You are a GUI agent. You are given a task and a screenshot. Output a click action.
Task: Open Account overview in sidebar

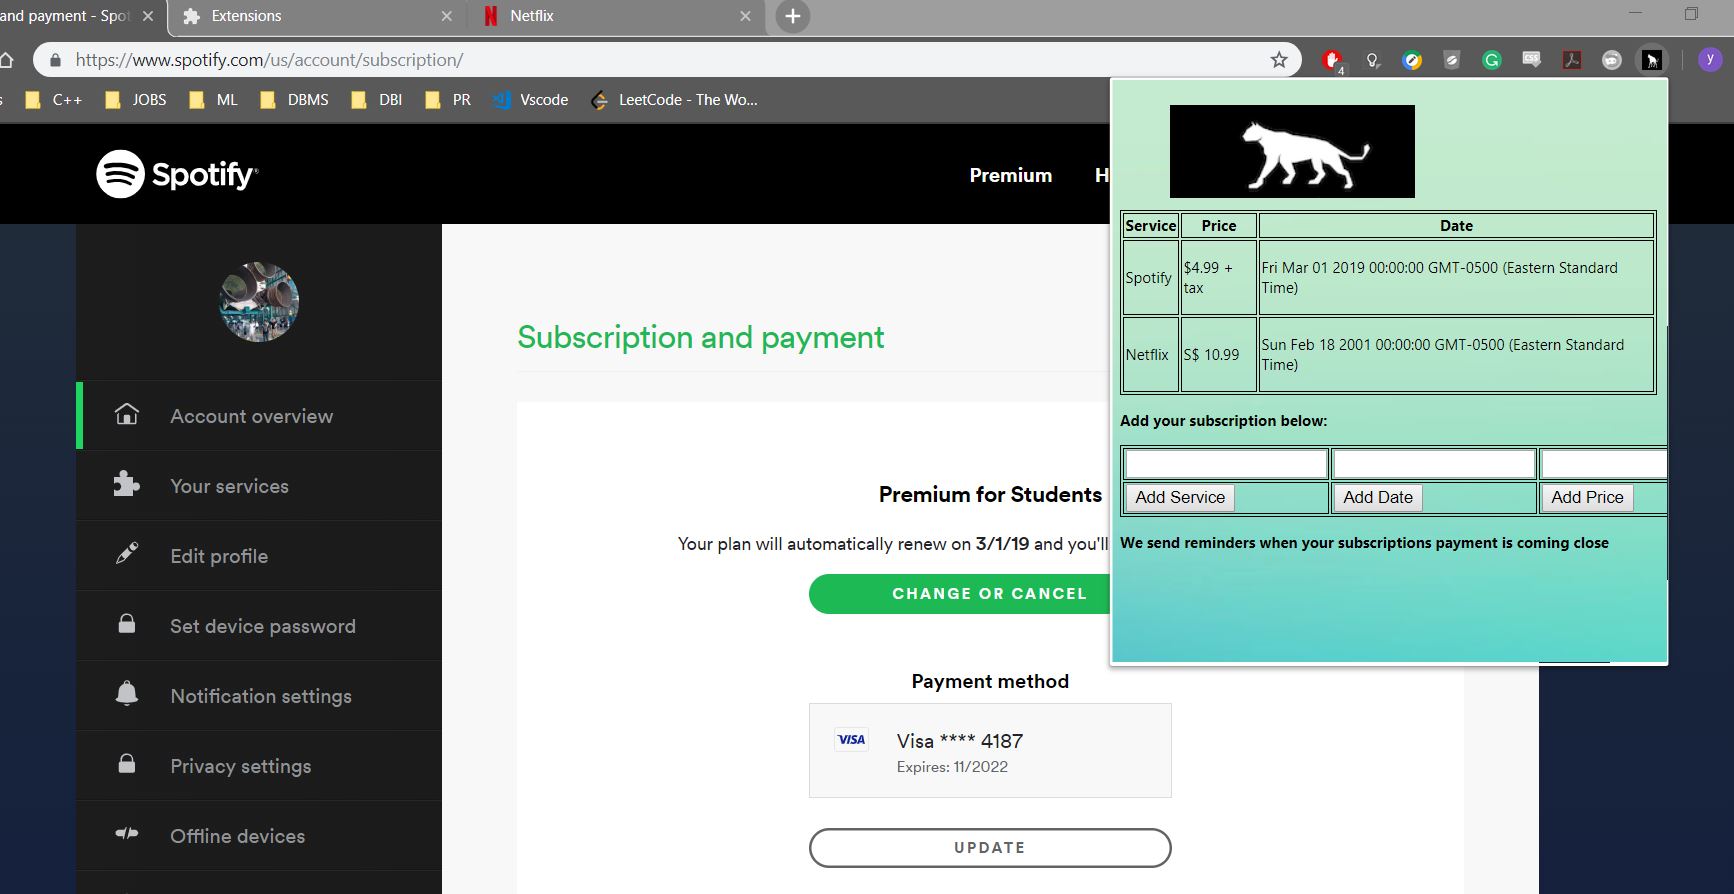[259, 416]
